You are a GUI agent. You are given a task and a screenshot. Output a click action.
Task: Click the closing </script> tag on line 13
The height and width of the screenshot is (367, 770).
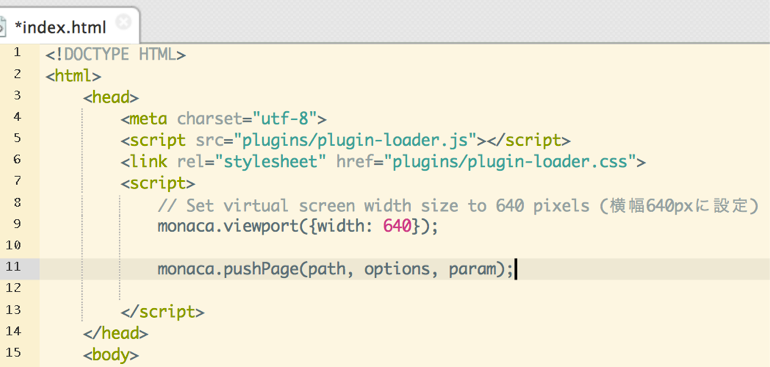click(x=163, y=312)
